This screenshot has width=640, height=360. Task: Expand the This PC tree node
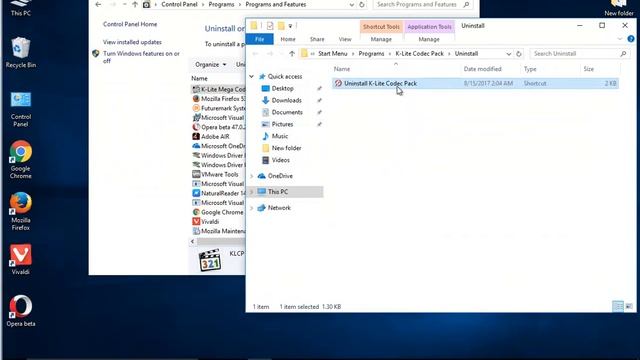[x=251, y=192]
